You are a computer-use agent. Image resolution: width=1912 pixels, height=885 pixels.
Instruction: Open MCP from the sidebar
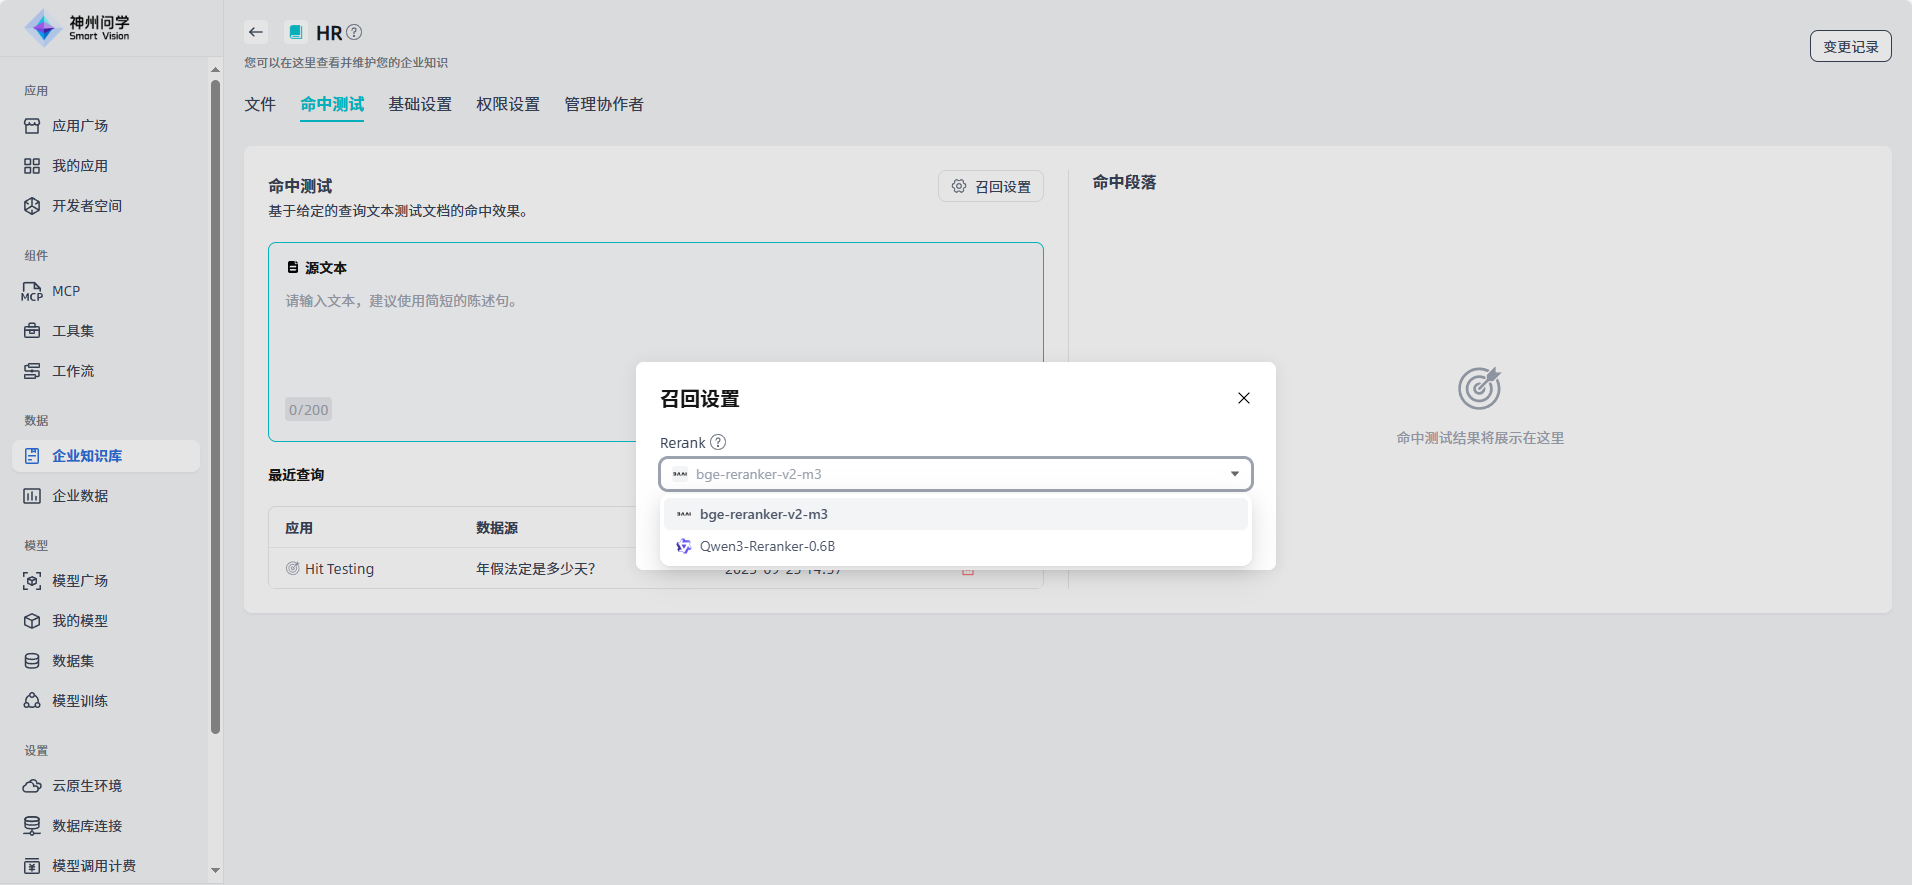click(x=66, y=291)
